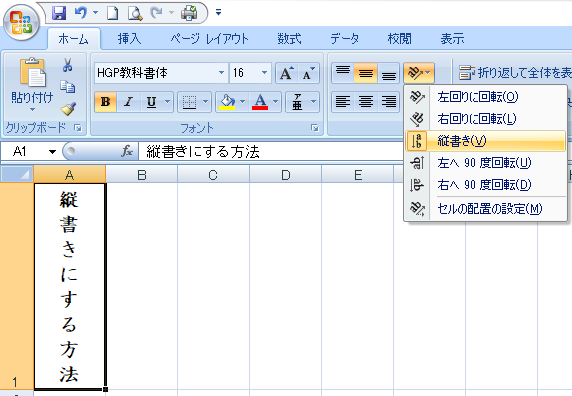Click the quick print printer icon
This screenshot has width=572, height=396.
(x=189, y=13)
